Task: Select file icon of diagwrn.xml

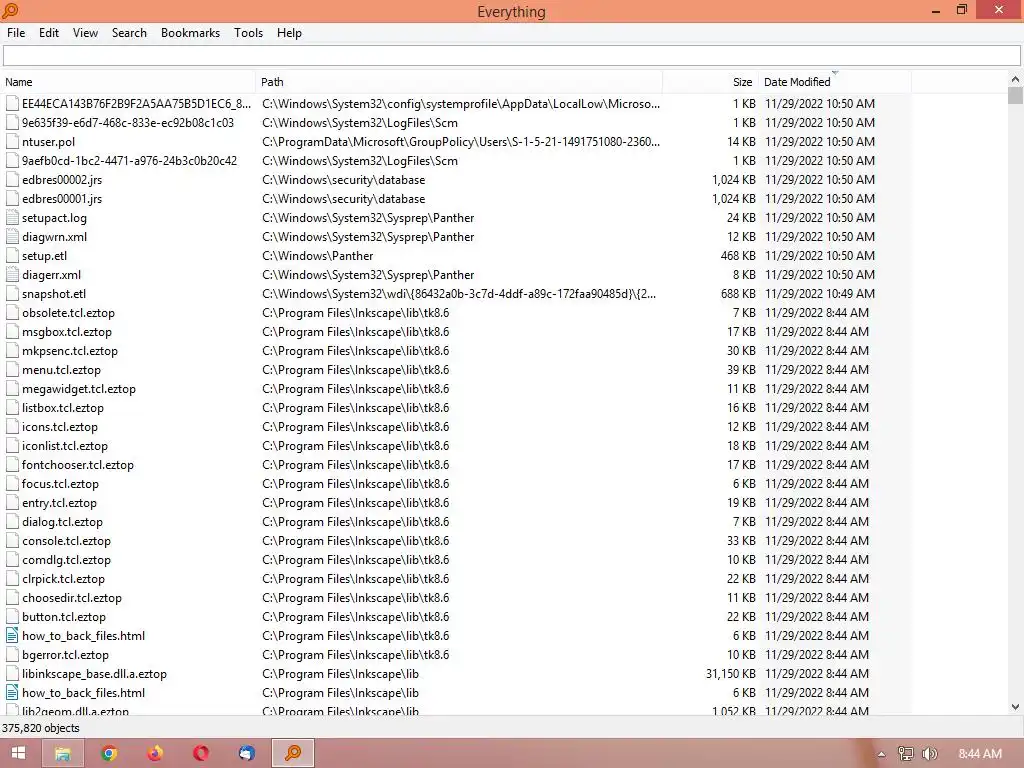Action: pyautogui.click(x=12, y=236)
